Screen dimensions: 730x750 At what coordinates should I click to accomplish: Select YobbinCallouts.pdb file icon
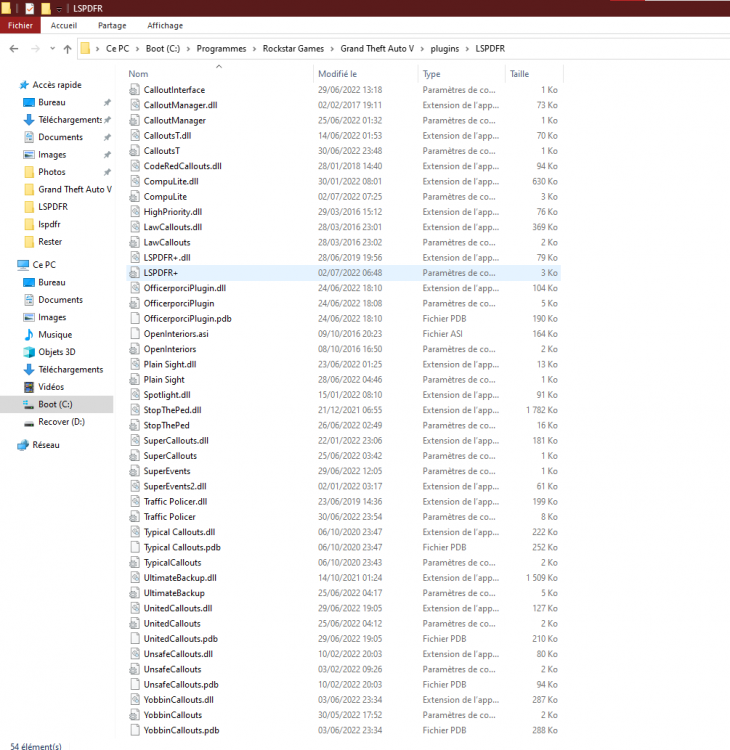click(135, 730)
